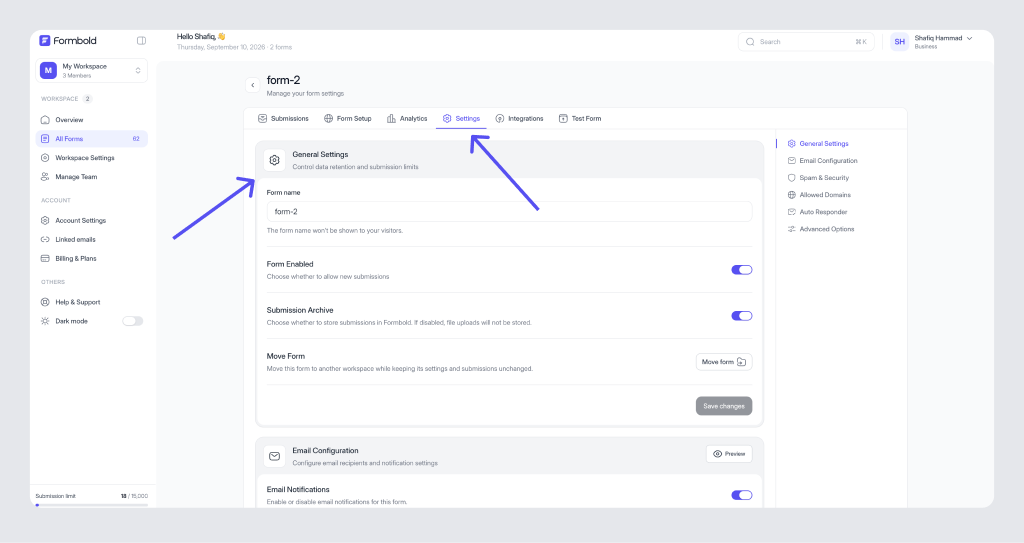Select the Settings tab
This screenshot has width=1024, height=543.
point(461,118)
